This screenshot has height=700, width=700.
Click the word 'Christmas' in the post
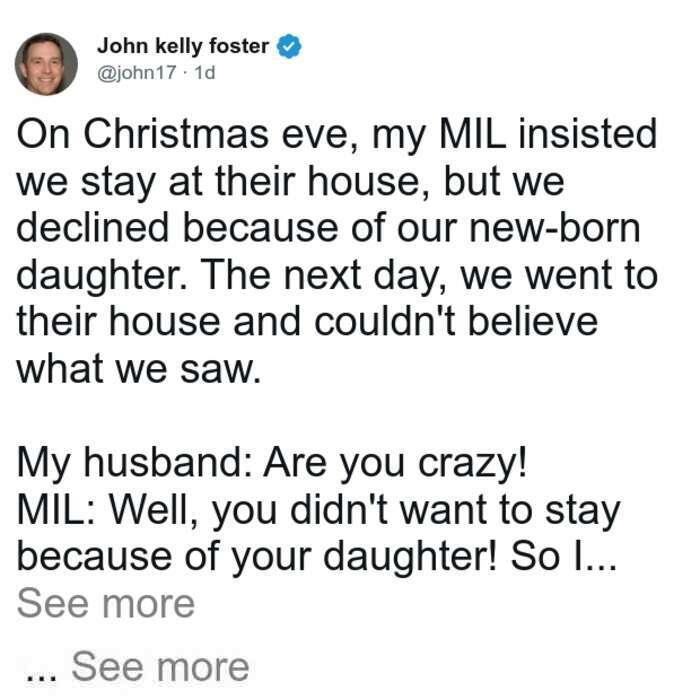(176, 134)
